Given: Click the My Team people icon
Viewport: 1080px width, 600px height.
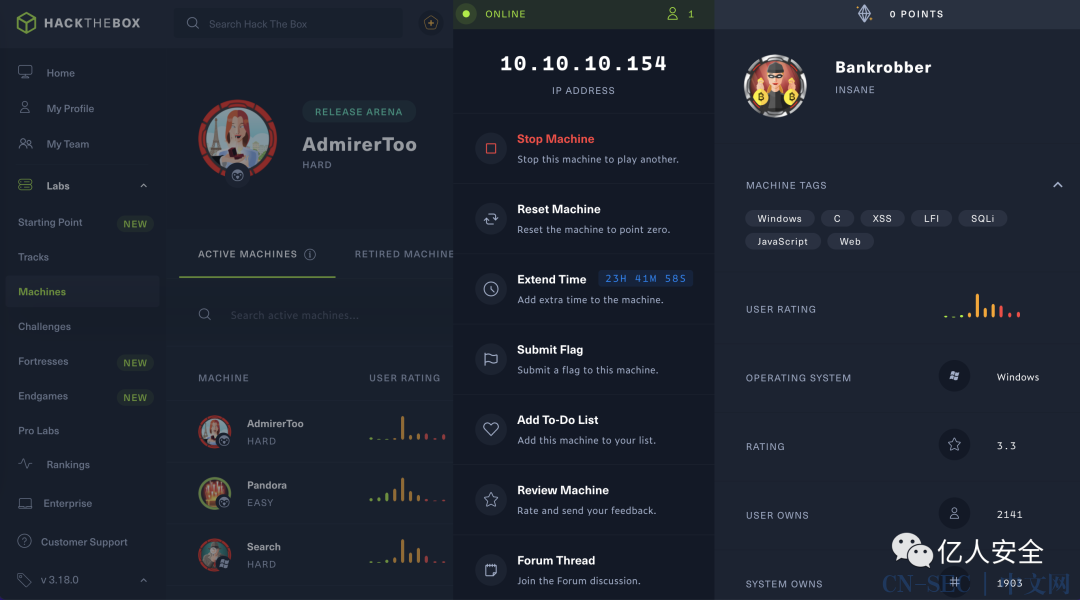Looking at the screenshot, I should (x=25, y=143).
